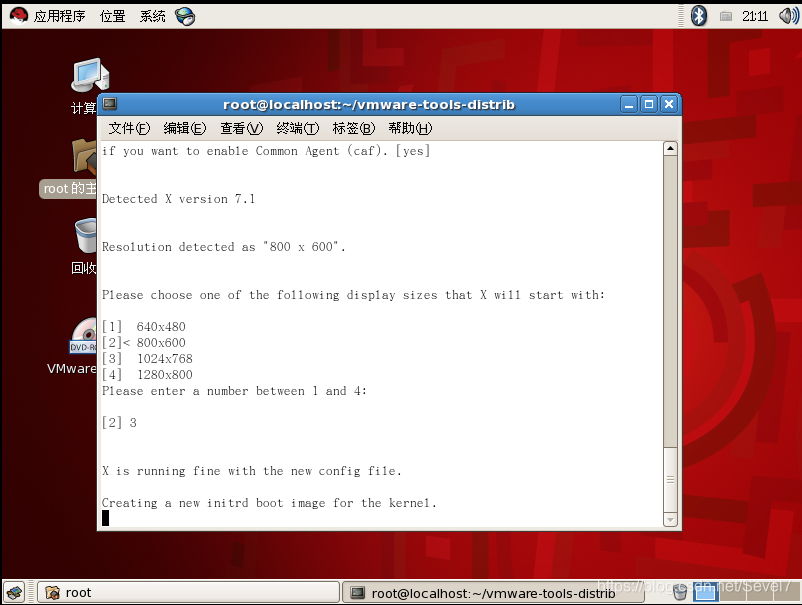Click the terminal window menu icon in titlebar
This screenshot has width=802, height=605.
pyautogui.click(x=109, y=104)
